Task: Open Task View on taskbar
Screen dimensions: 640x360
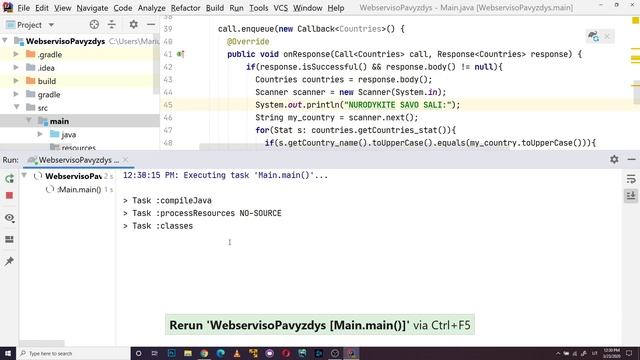Action: pos(155,353)
